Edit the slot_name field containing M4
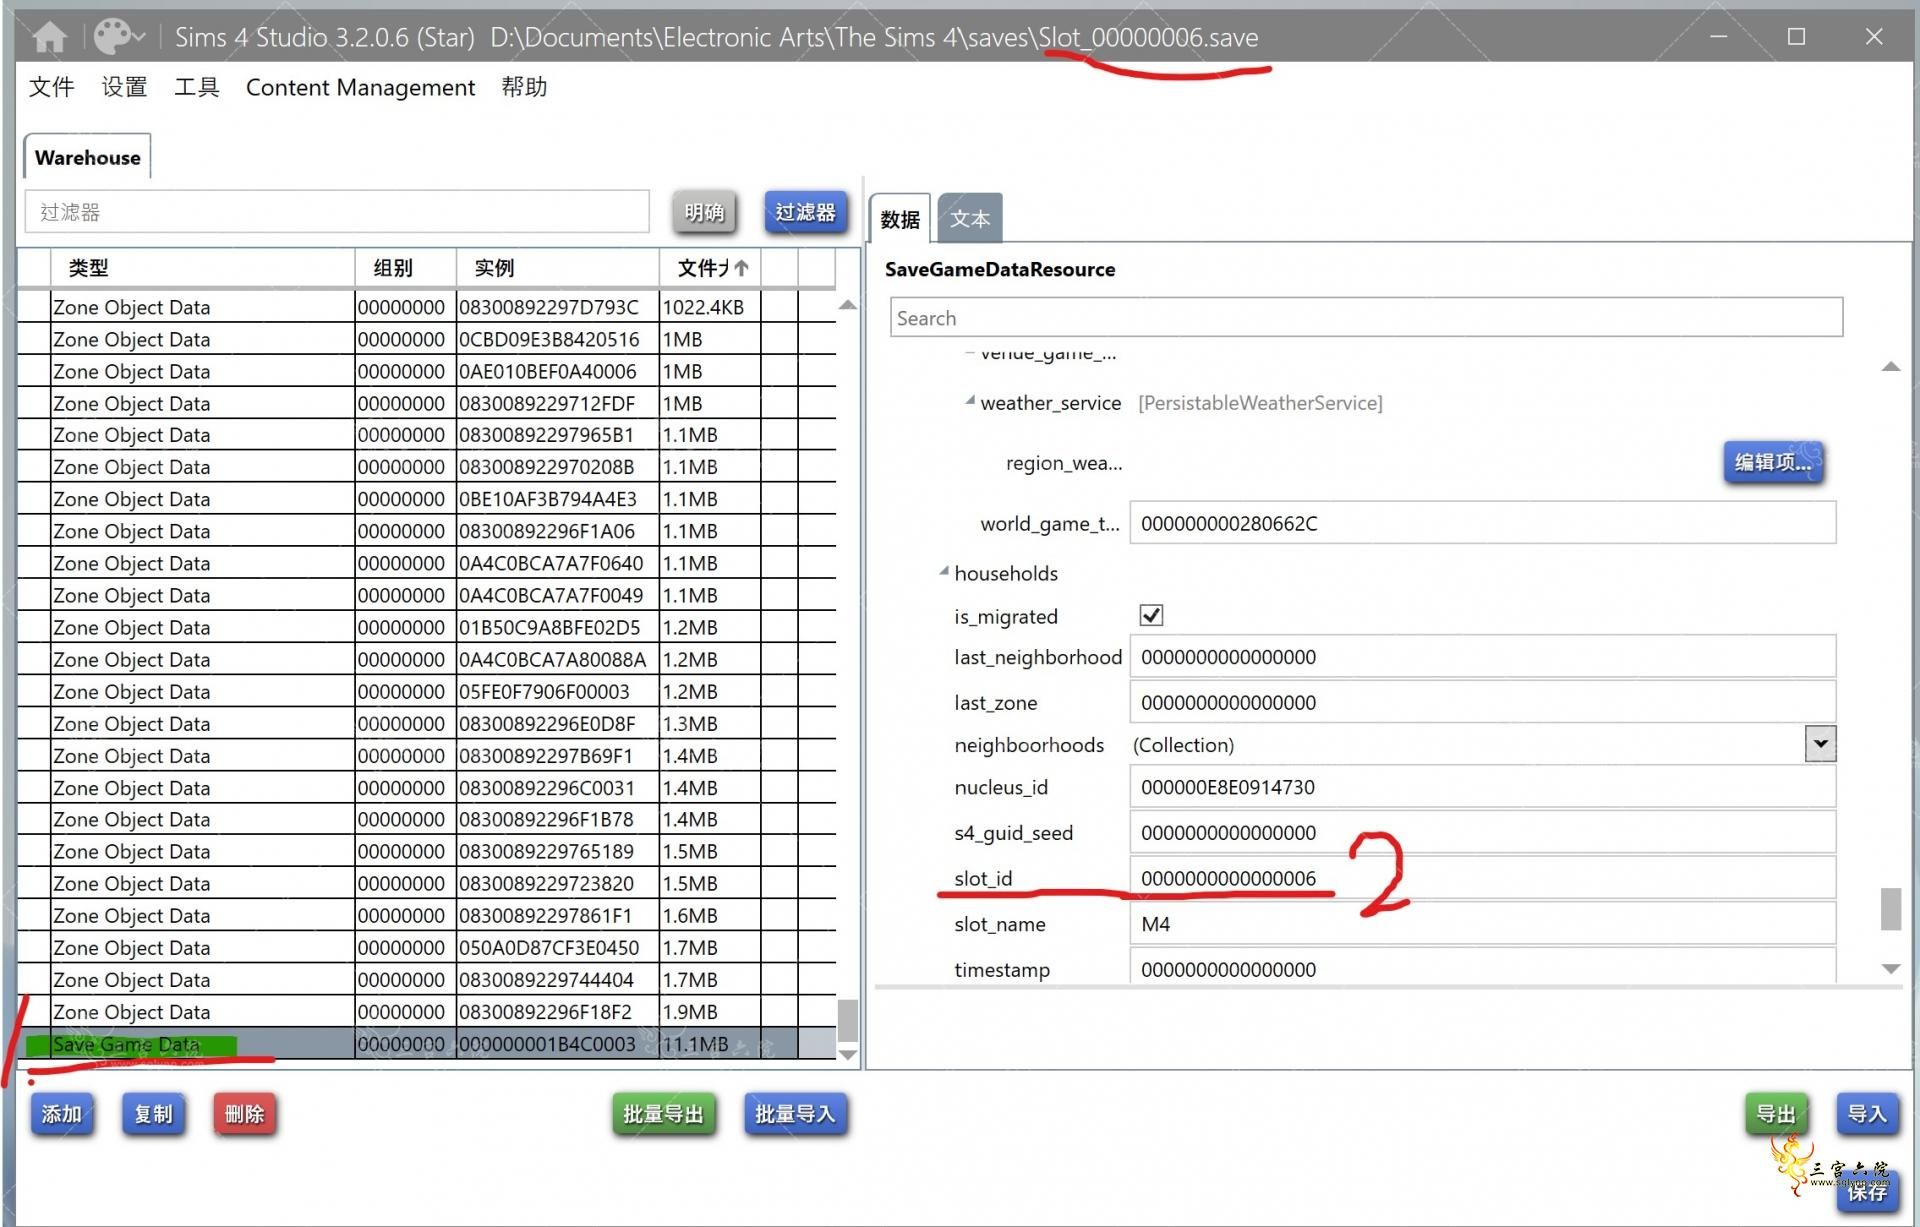The image size is (1920, 1227). coord(1482,924)
